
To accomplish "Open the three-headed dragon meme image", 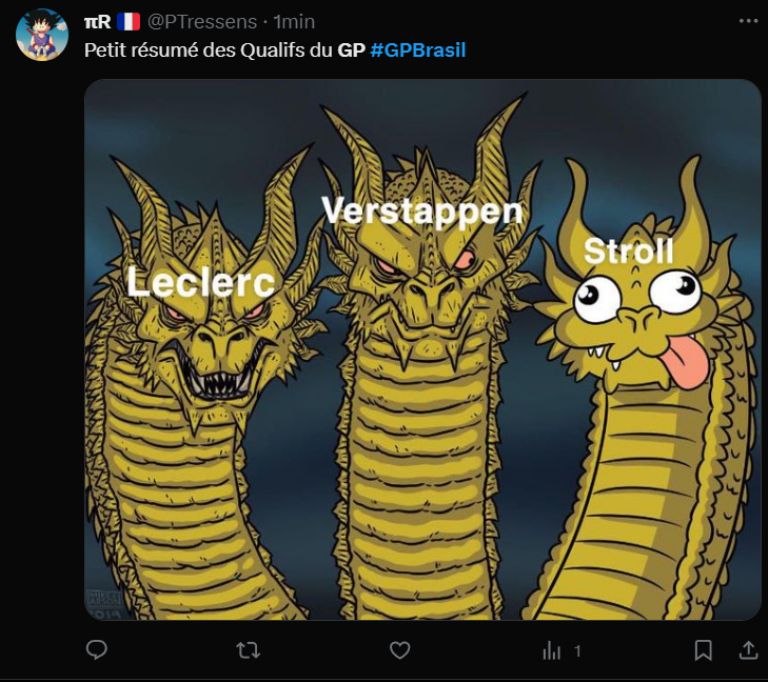I will (422, 349).
